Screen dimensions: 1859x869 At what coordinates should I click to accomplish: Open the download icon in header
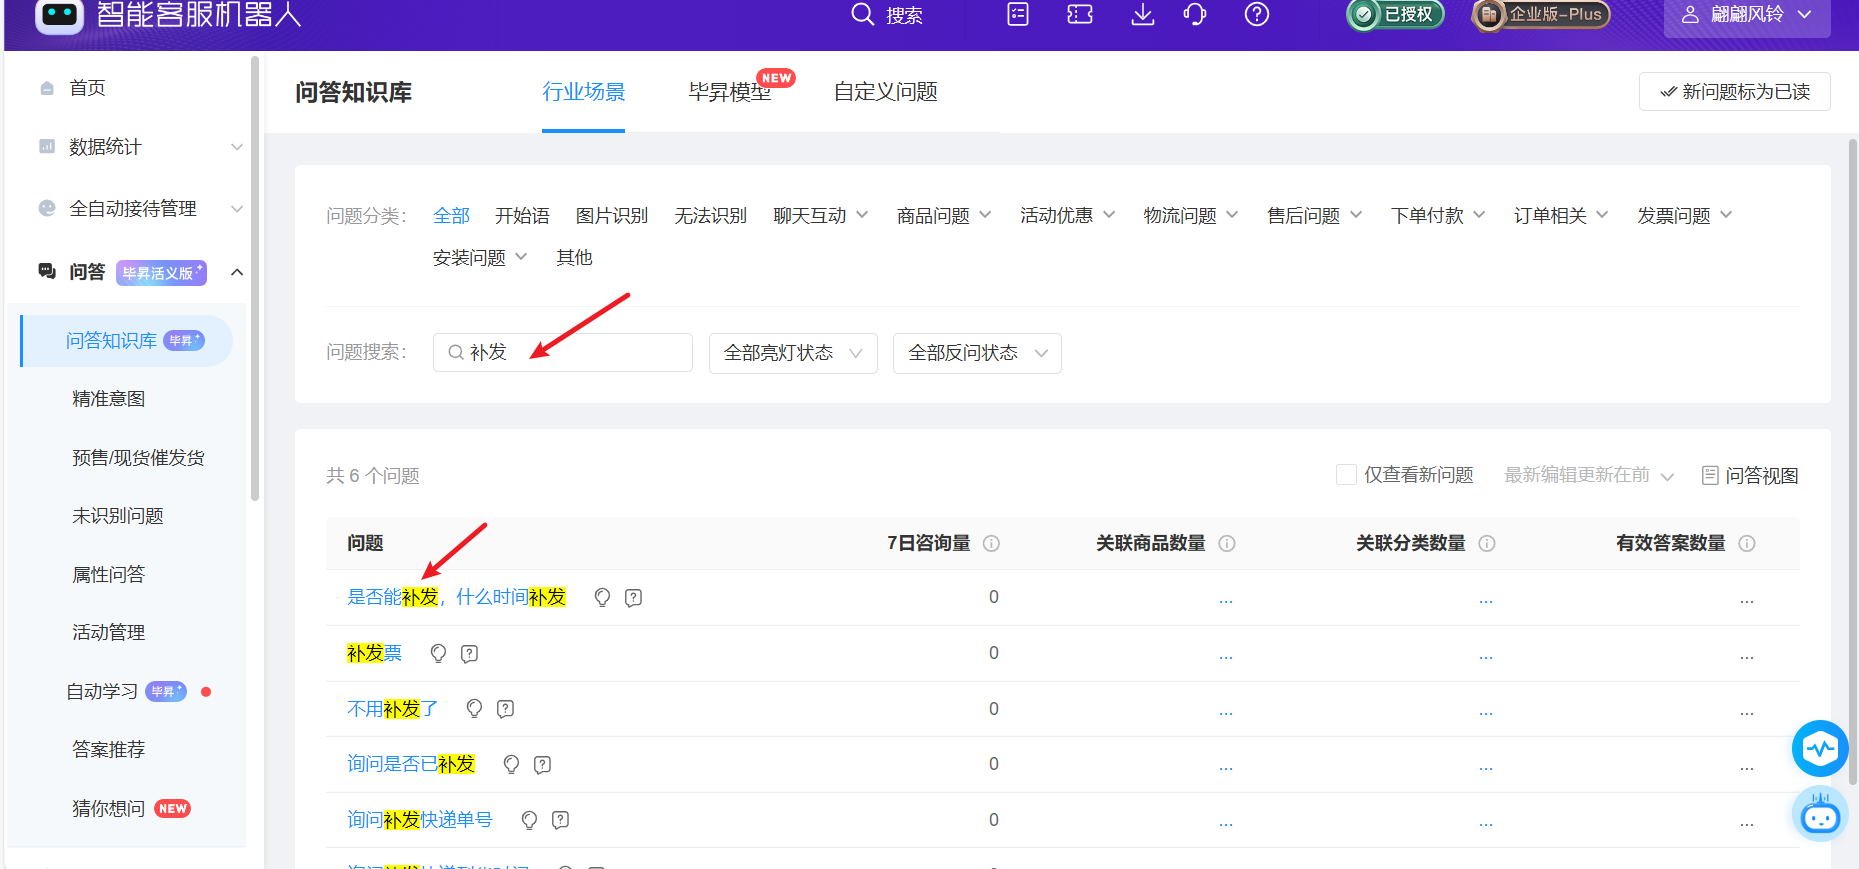[x=1142, y=14]
